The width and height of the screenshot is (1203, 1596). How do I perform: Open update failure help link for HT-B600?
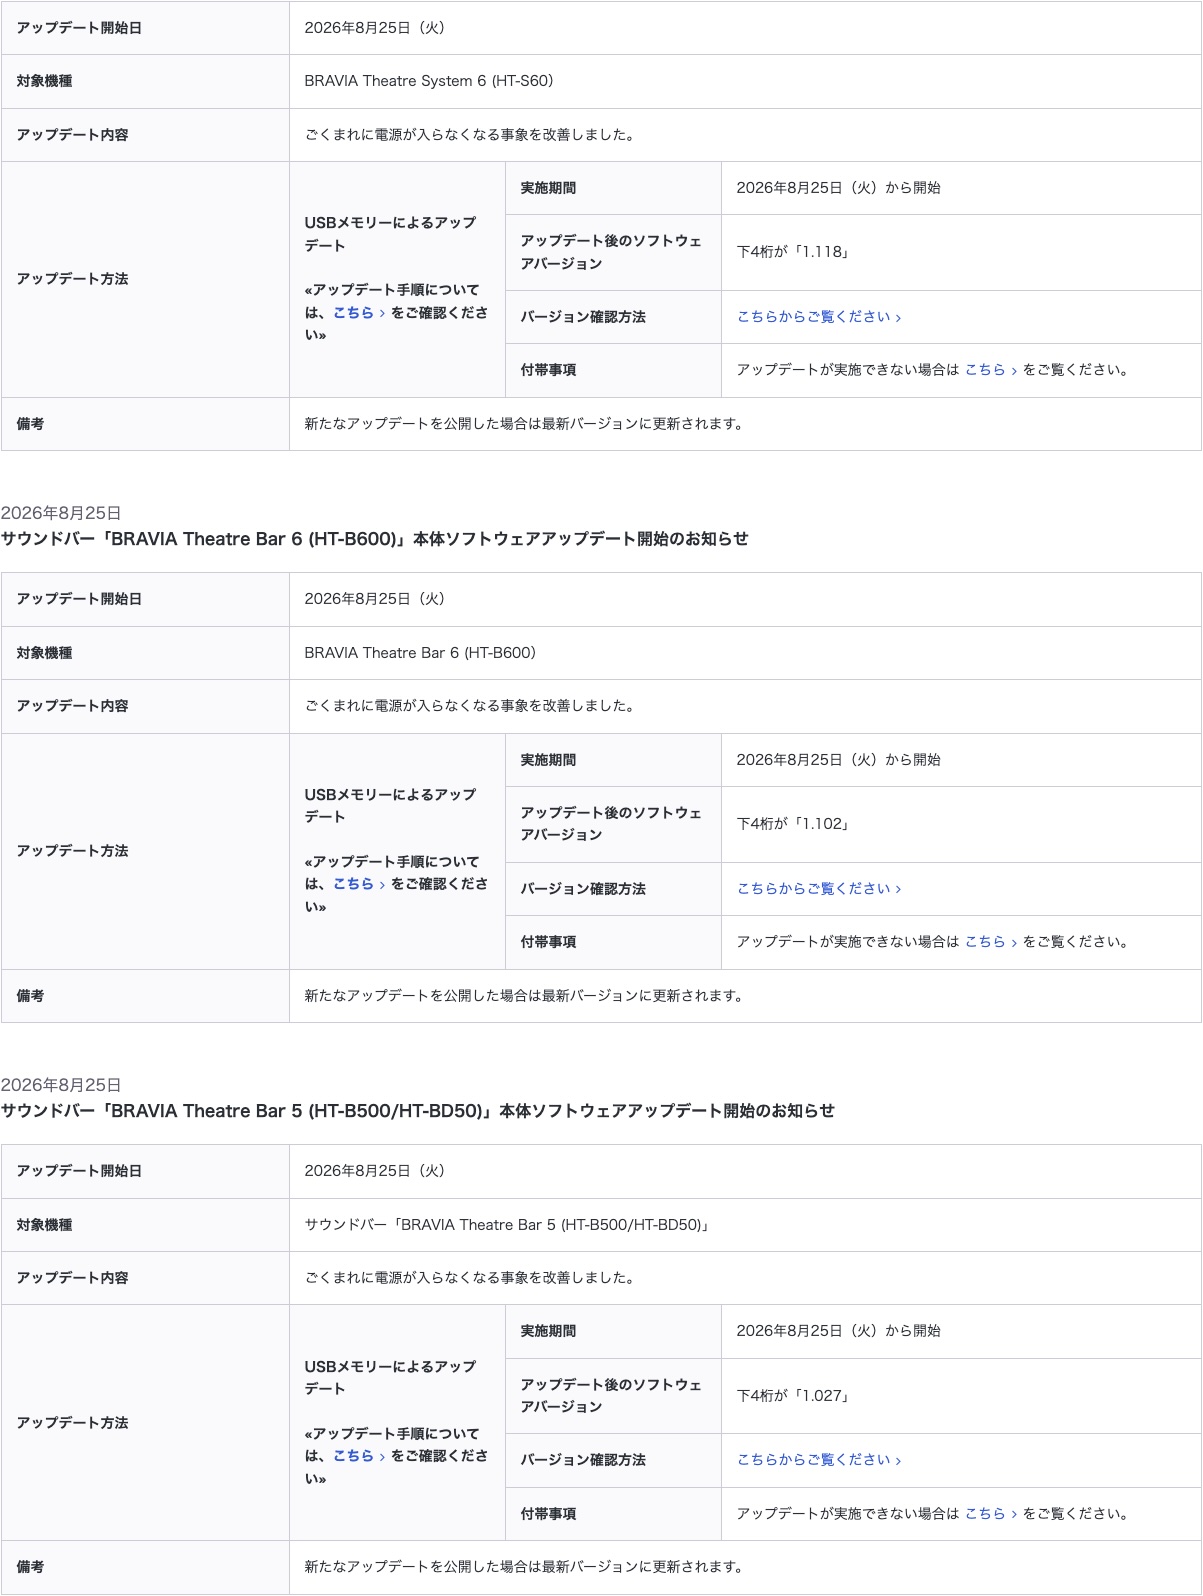(991, 942)
